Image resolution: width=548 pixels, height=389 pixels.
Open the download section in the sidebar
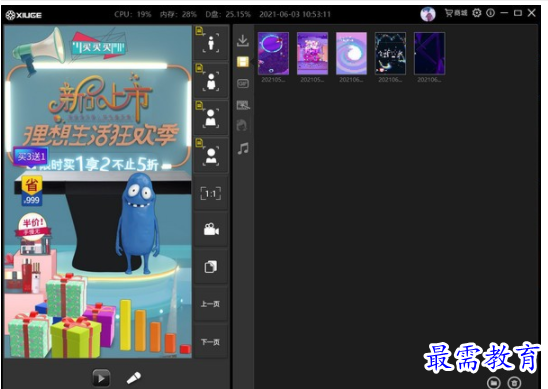click(x=243, y=40)
